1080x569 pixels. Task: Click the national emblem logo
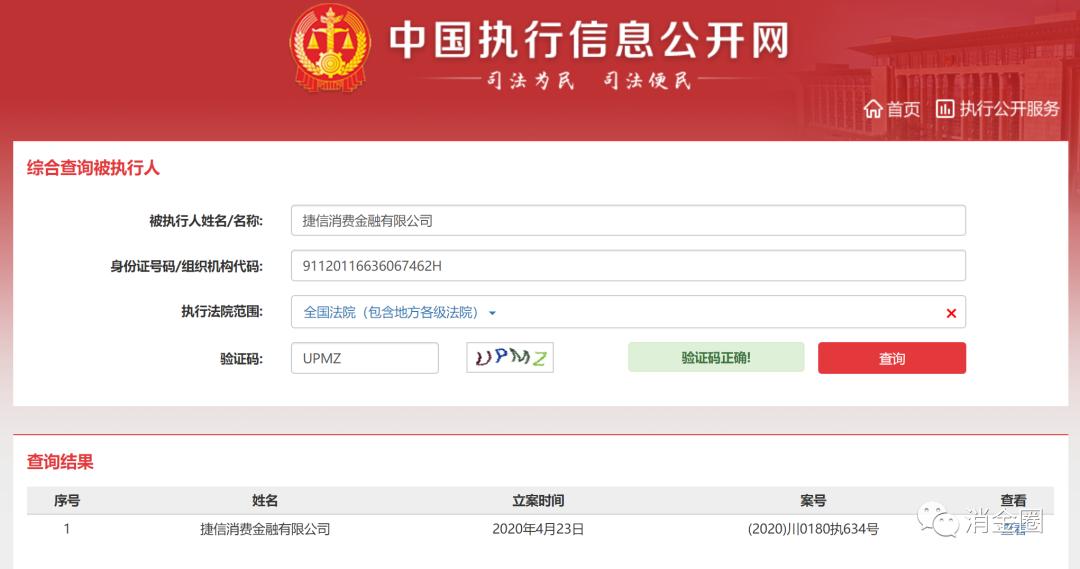[x=330, y=48]
